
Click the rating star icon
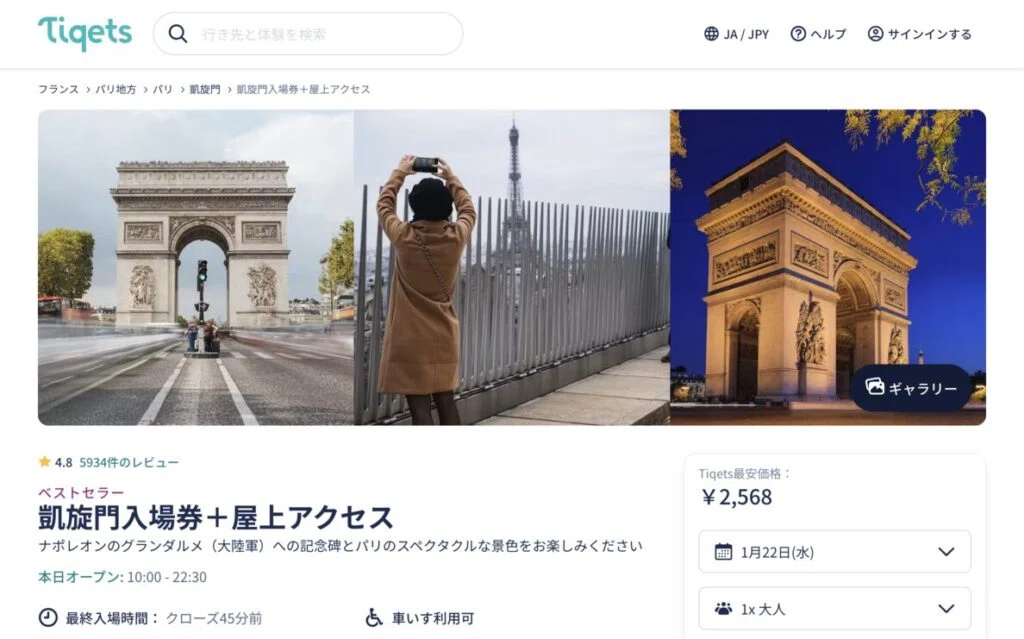pyautogui.click(x=44, y=462)
